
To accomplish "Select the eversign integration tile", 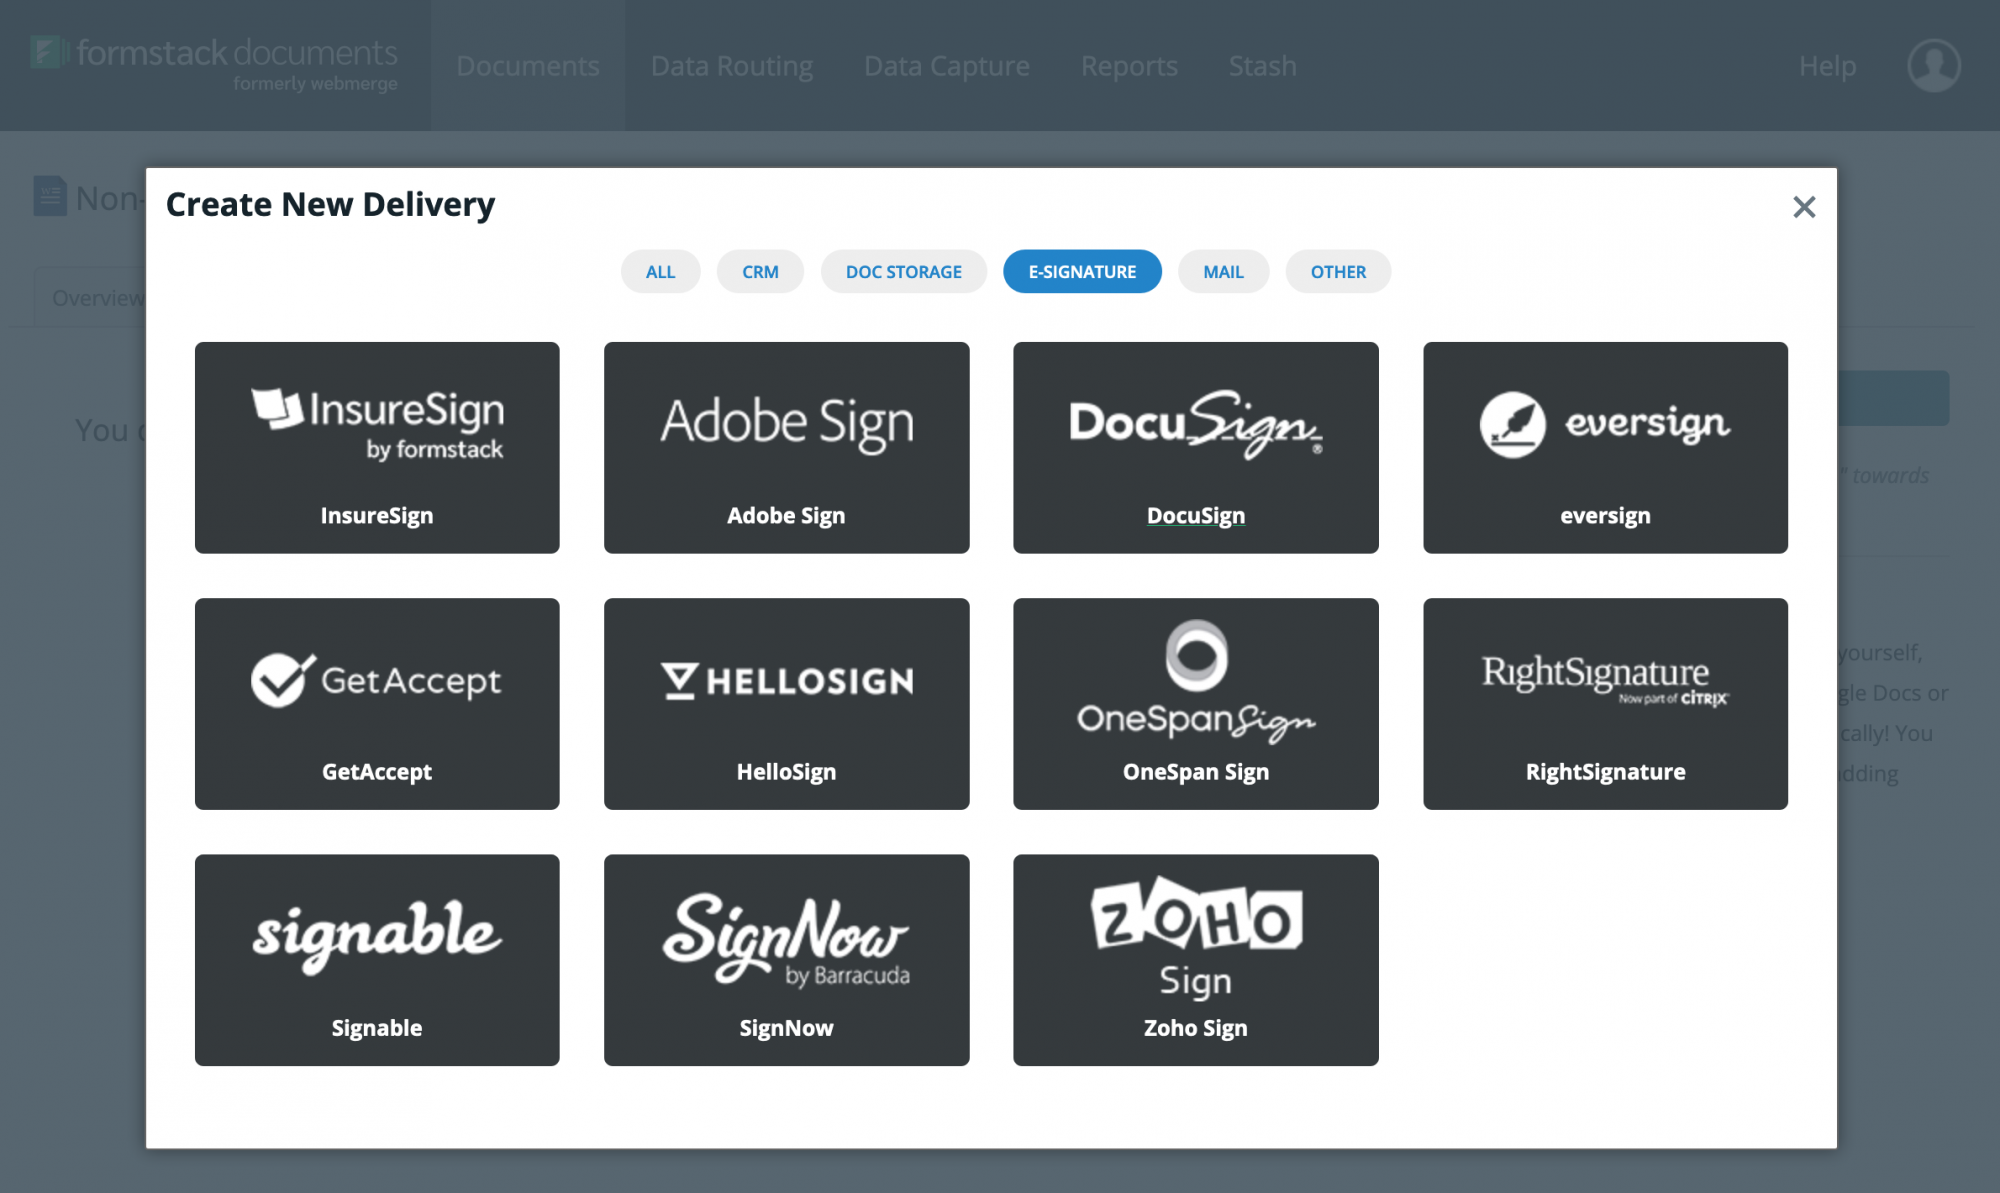I will tap(1605, 447).
